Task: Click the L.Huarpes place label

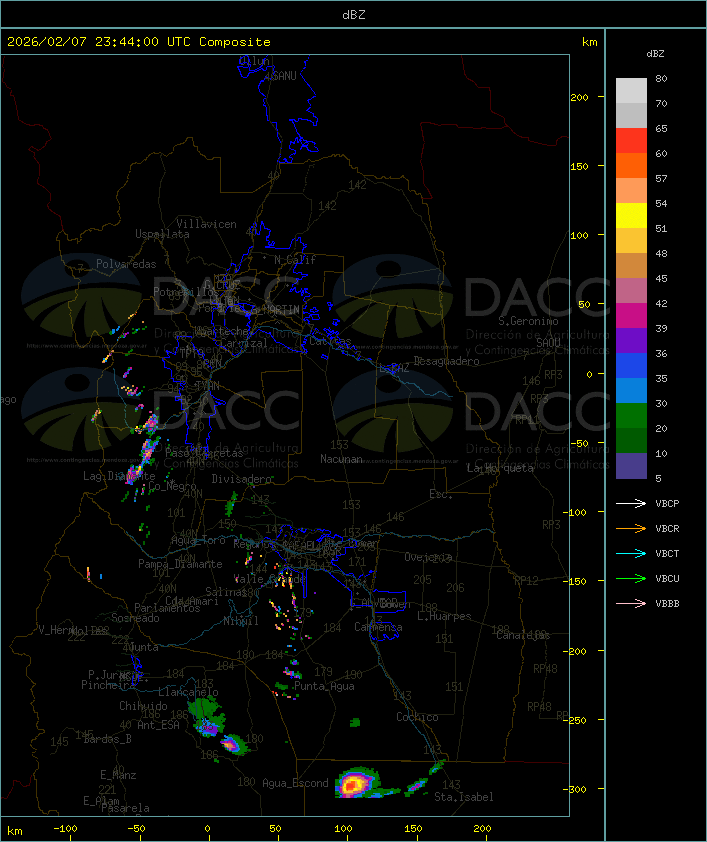Action: click(444, 616)
